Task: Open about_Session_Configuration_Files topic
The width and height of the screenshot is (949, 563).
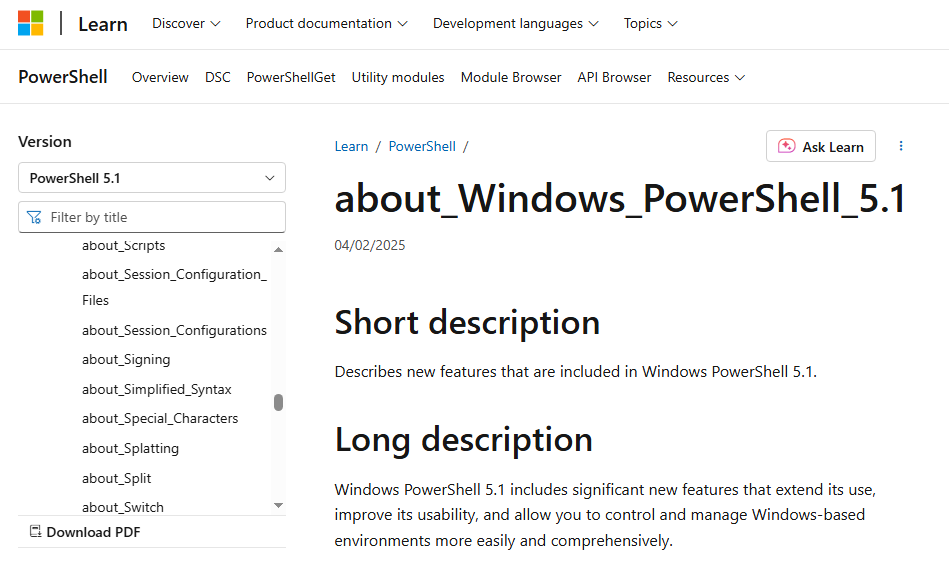Action: point(174,288)
